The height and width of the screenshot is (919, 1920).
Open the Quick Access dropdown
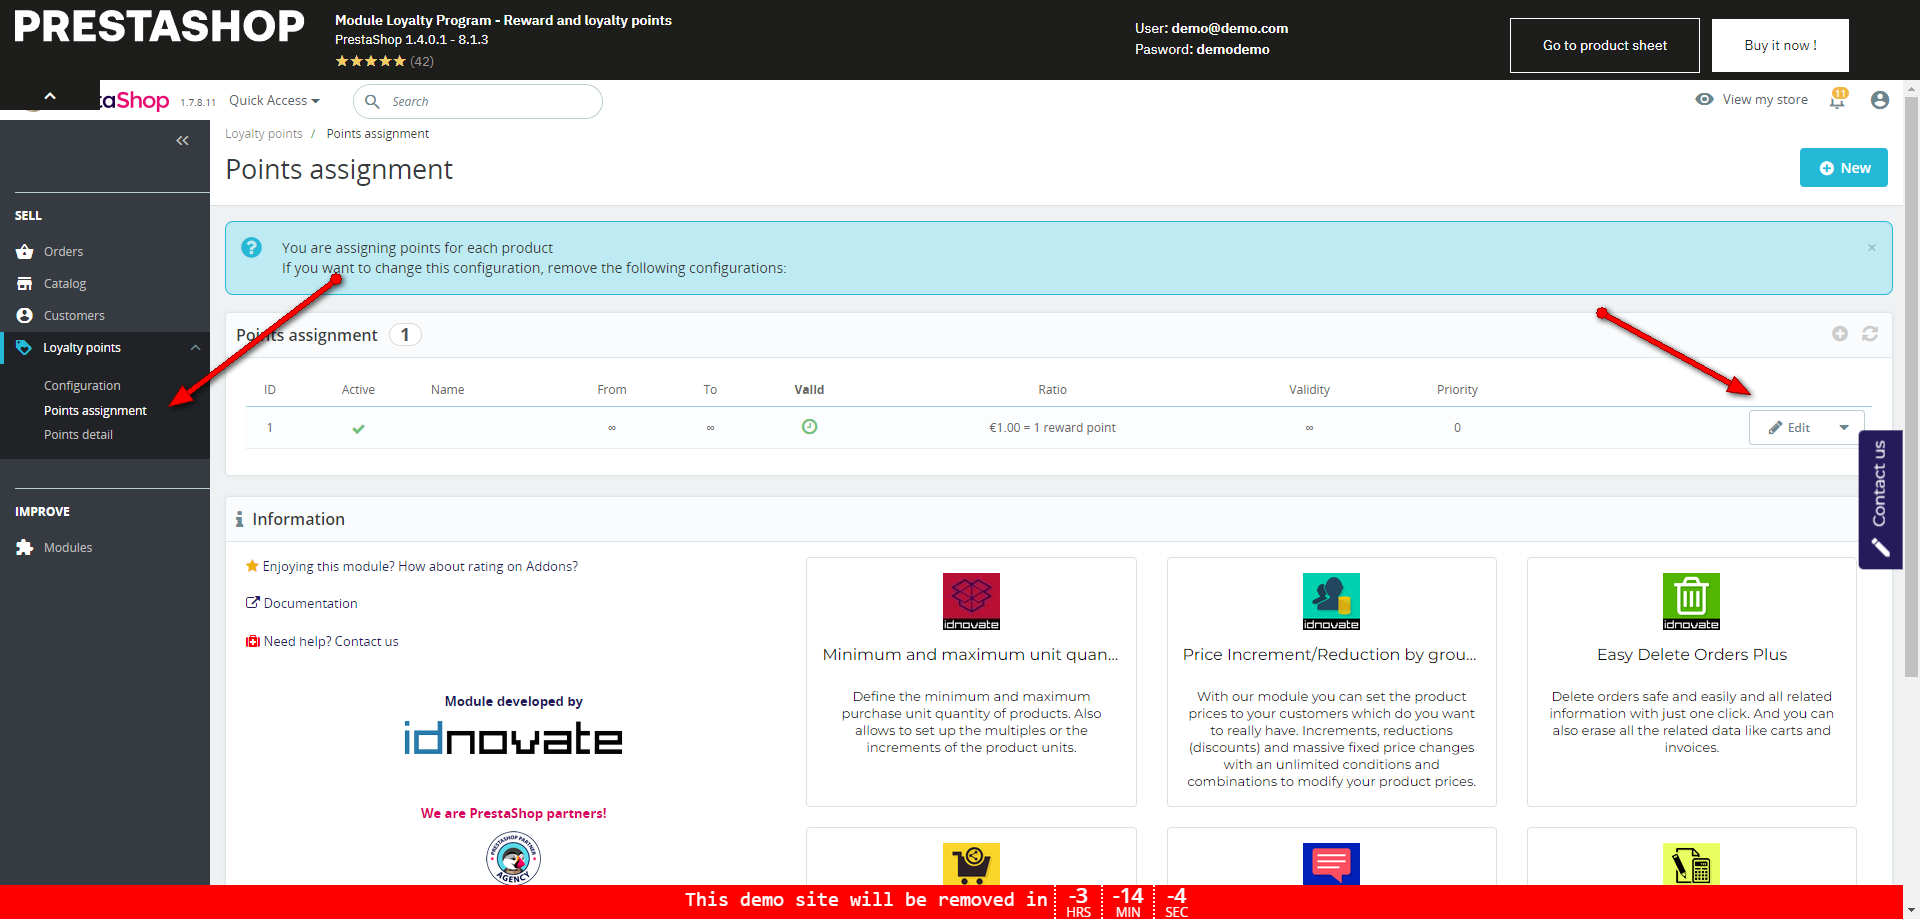tap(274, 101)
